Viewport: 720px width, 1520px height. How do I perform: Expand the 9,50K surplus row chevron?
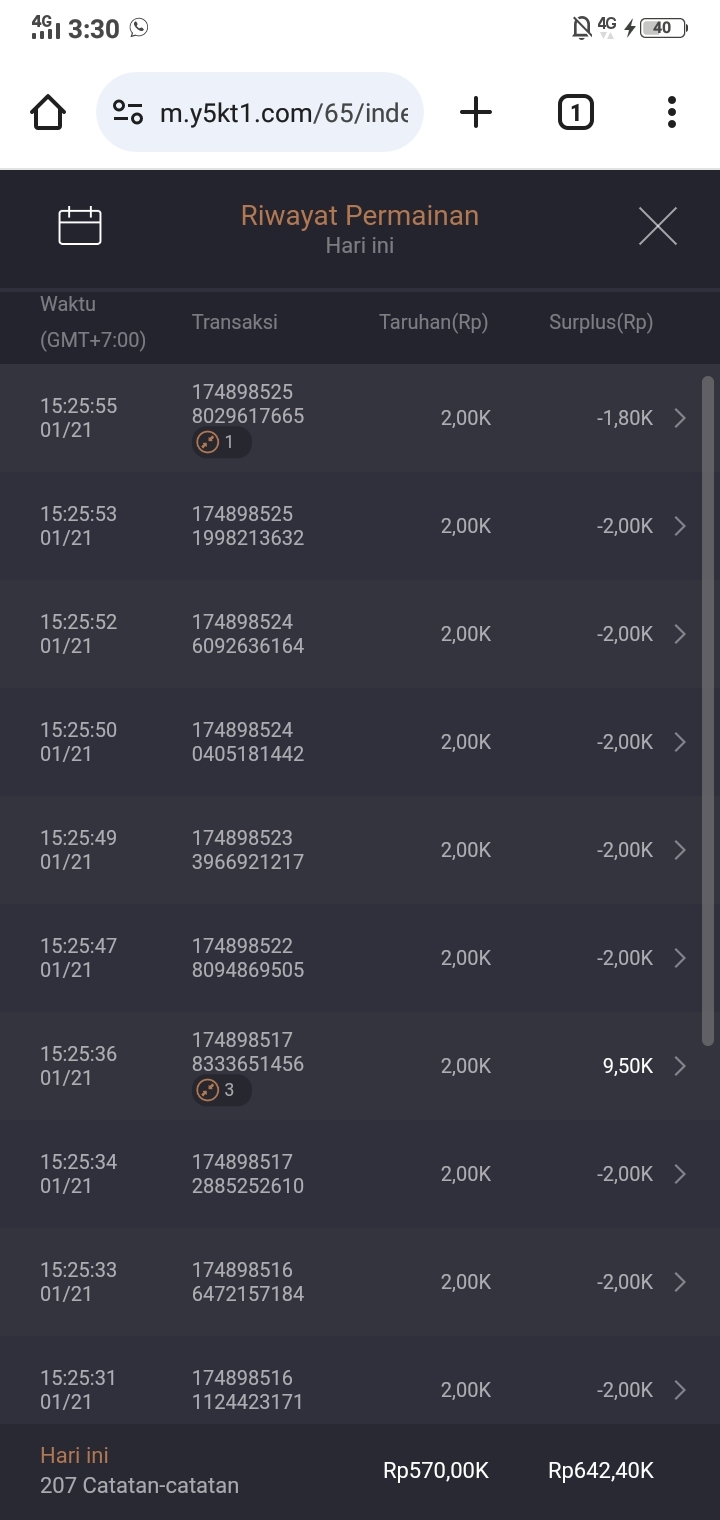point(680,1066)
